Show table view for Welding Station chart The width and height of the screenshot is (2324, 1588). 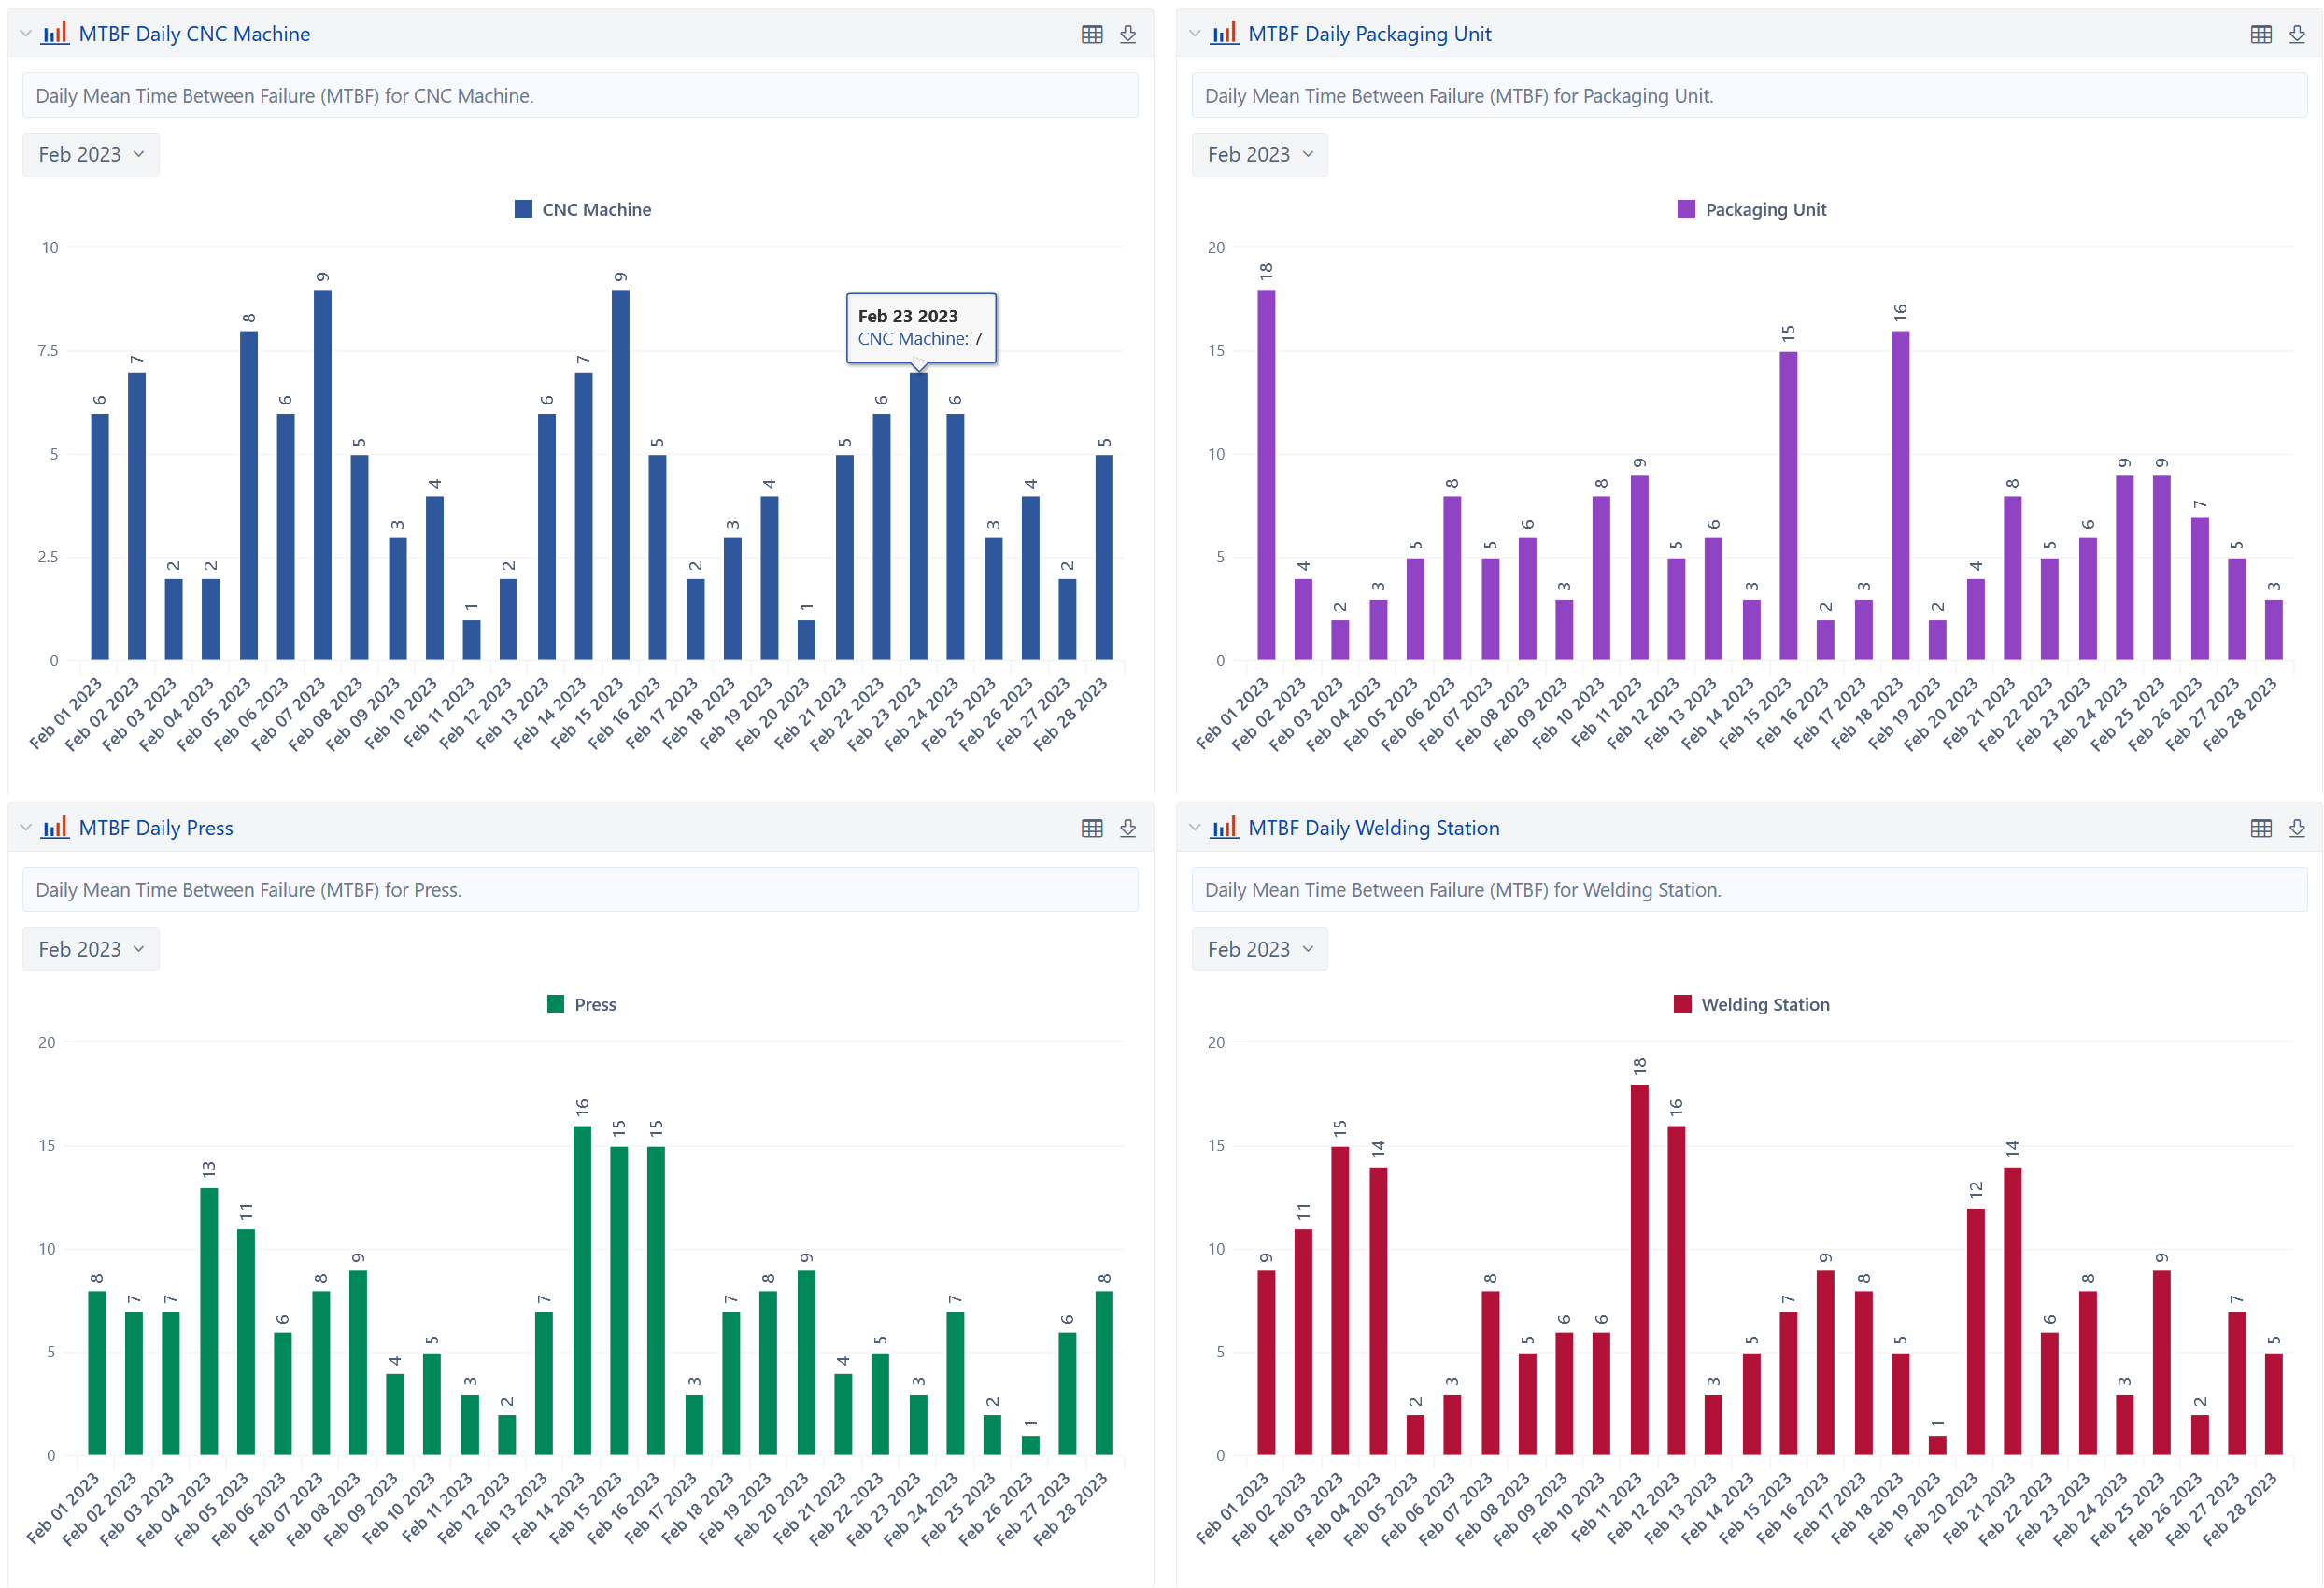2261,828
